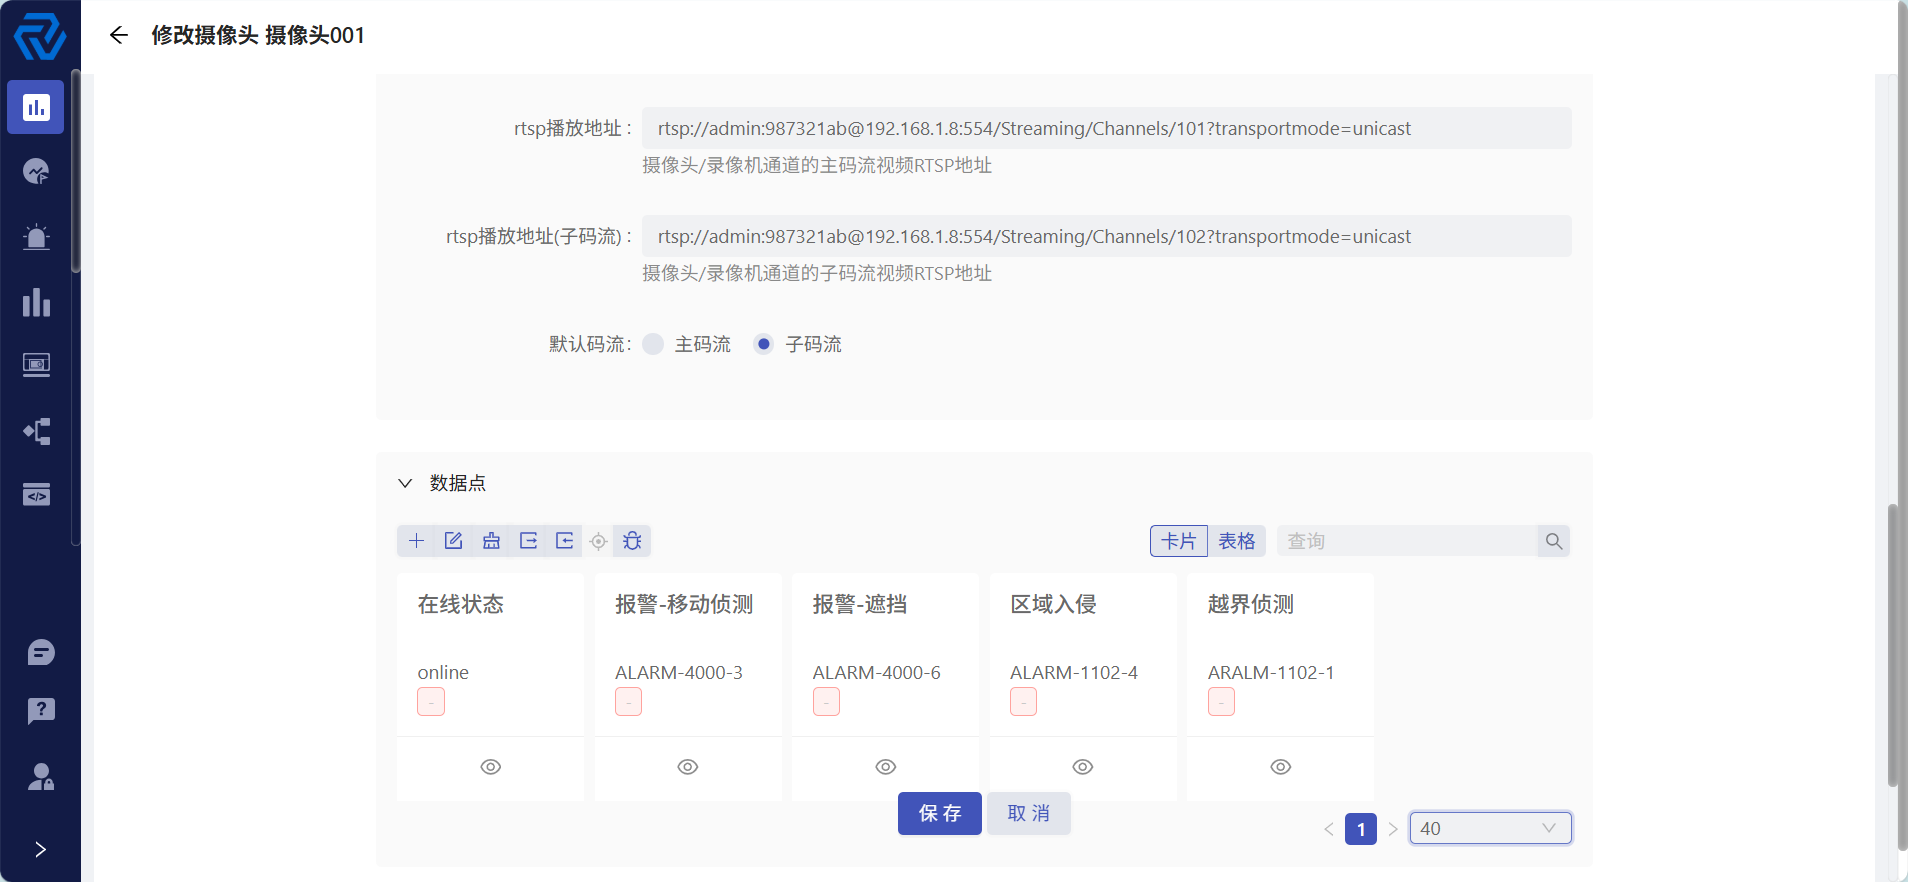Add a new data point with plus icon
The height and width of the screenshot is (882, 1908).
[417, 541]
